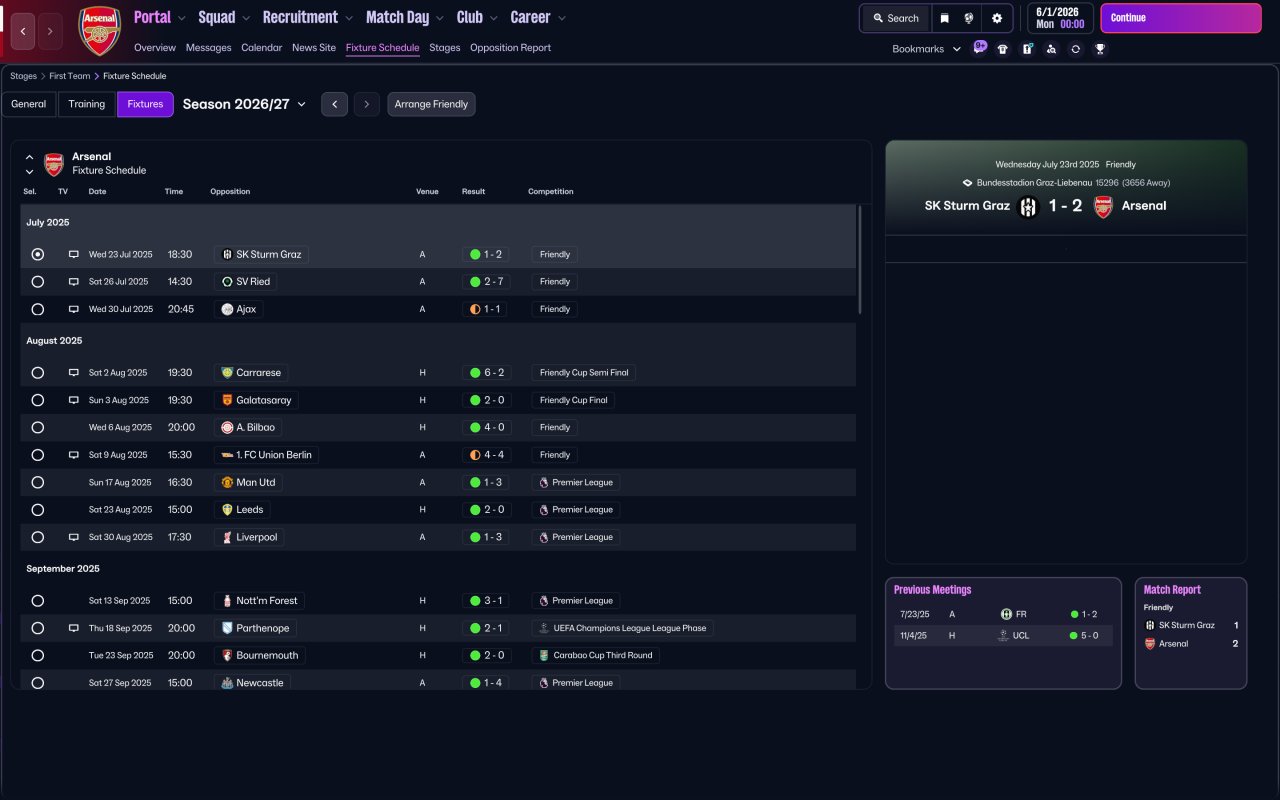Click the scouting search icon in the bookmarks bar
The image size is (1280, 800).
tap(1051, 49)
